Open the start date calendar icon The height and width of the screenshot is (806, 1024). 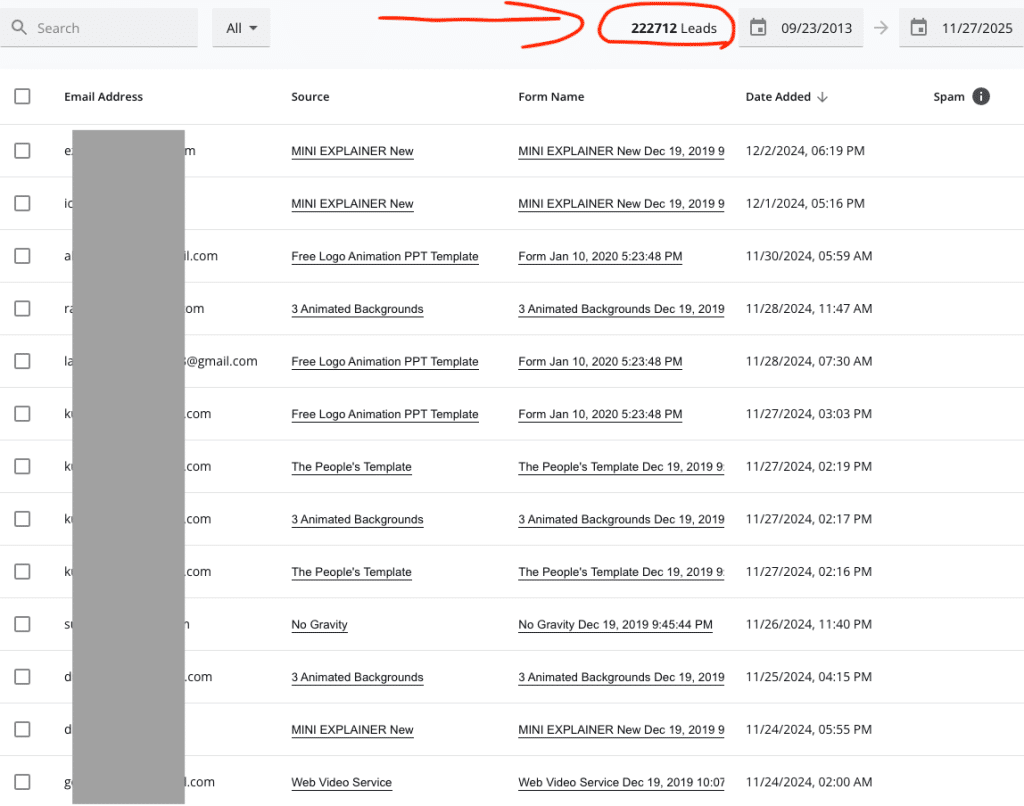tap(758, 28)
